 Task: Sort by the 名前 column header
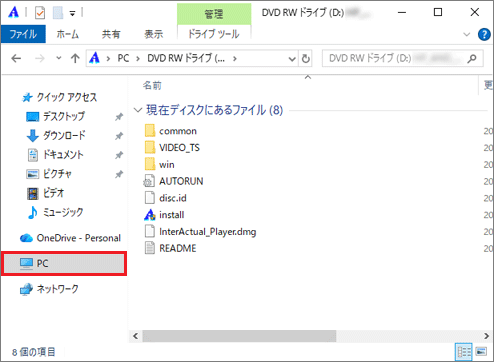pos(152,86)
